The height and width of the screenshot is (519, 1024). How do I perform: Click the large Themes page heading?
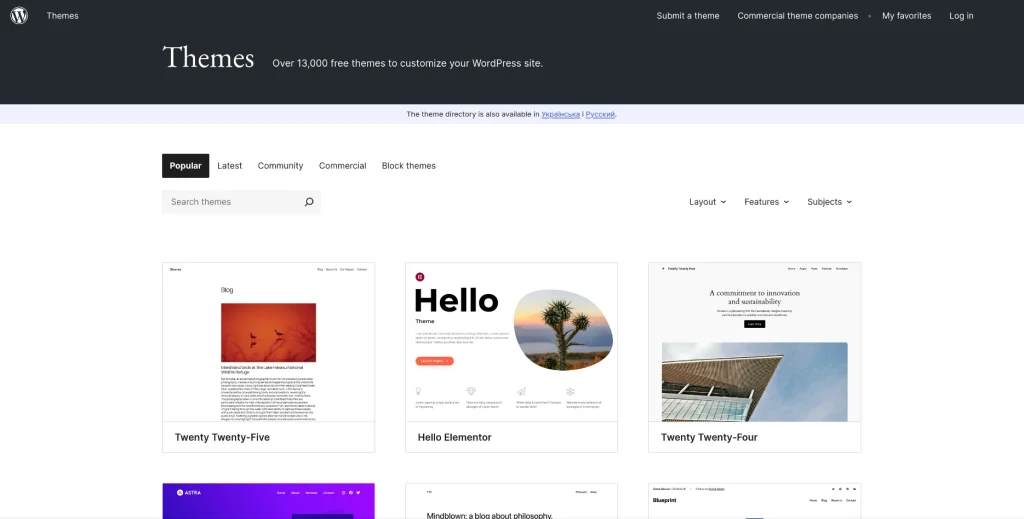pyautogui.click(x=208, y=57)
